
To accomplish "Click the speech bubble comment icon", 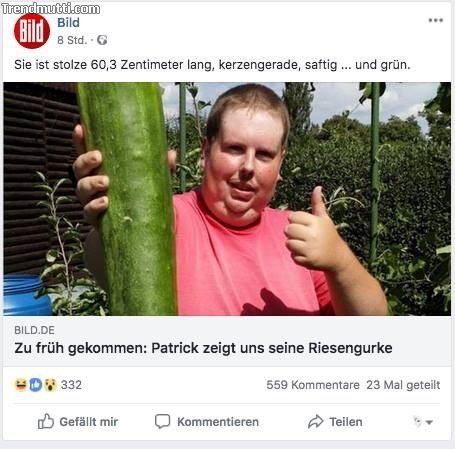I will [x=162, y=421].
